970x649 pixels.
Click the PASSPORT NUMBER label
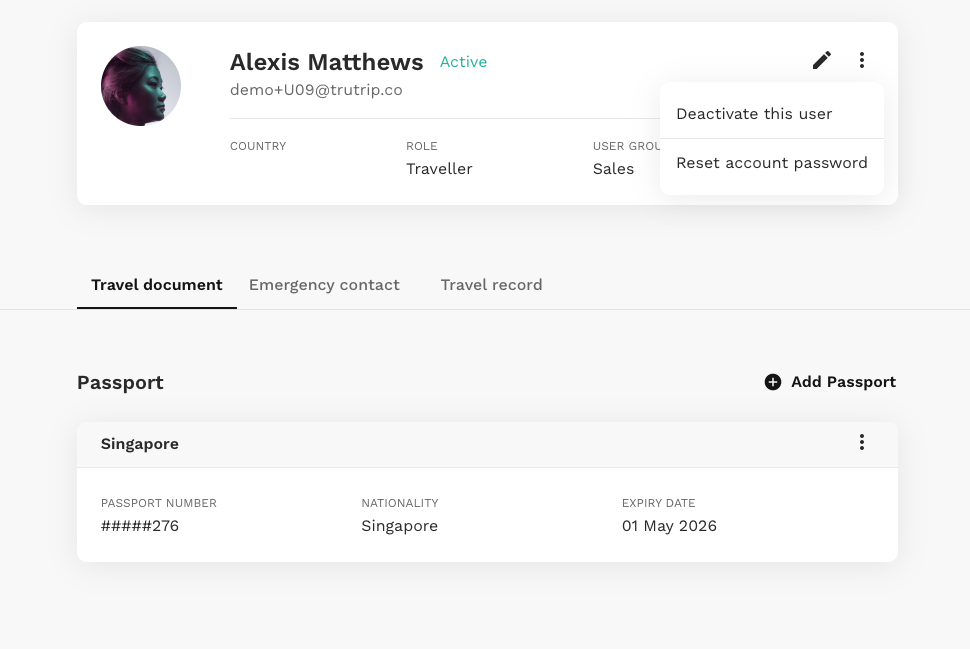(x=159, y=503)
